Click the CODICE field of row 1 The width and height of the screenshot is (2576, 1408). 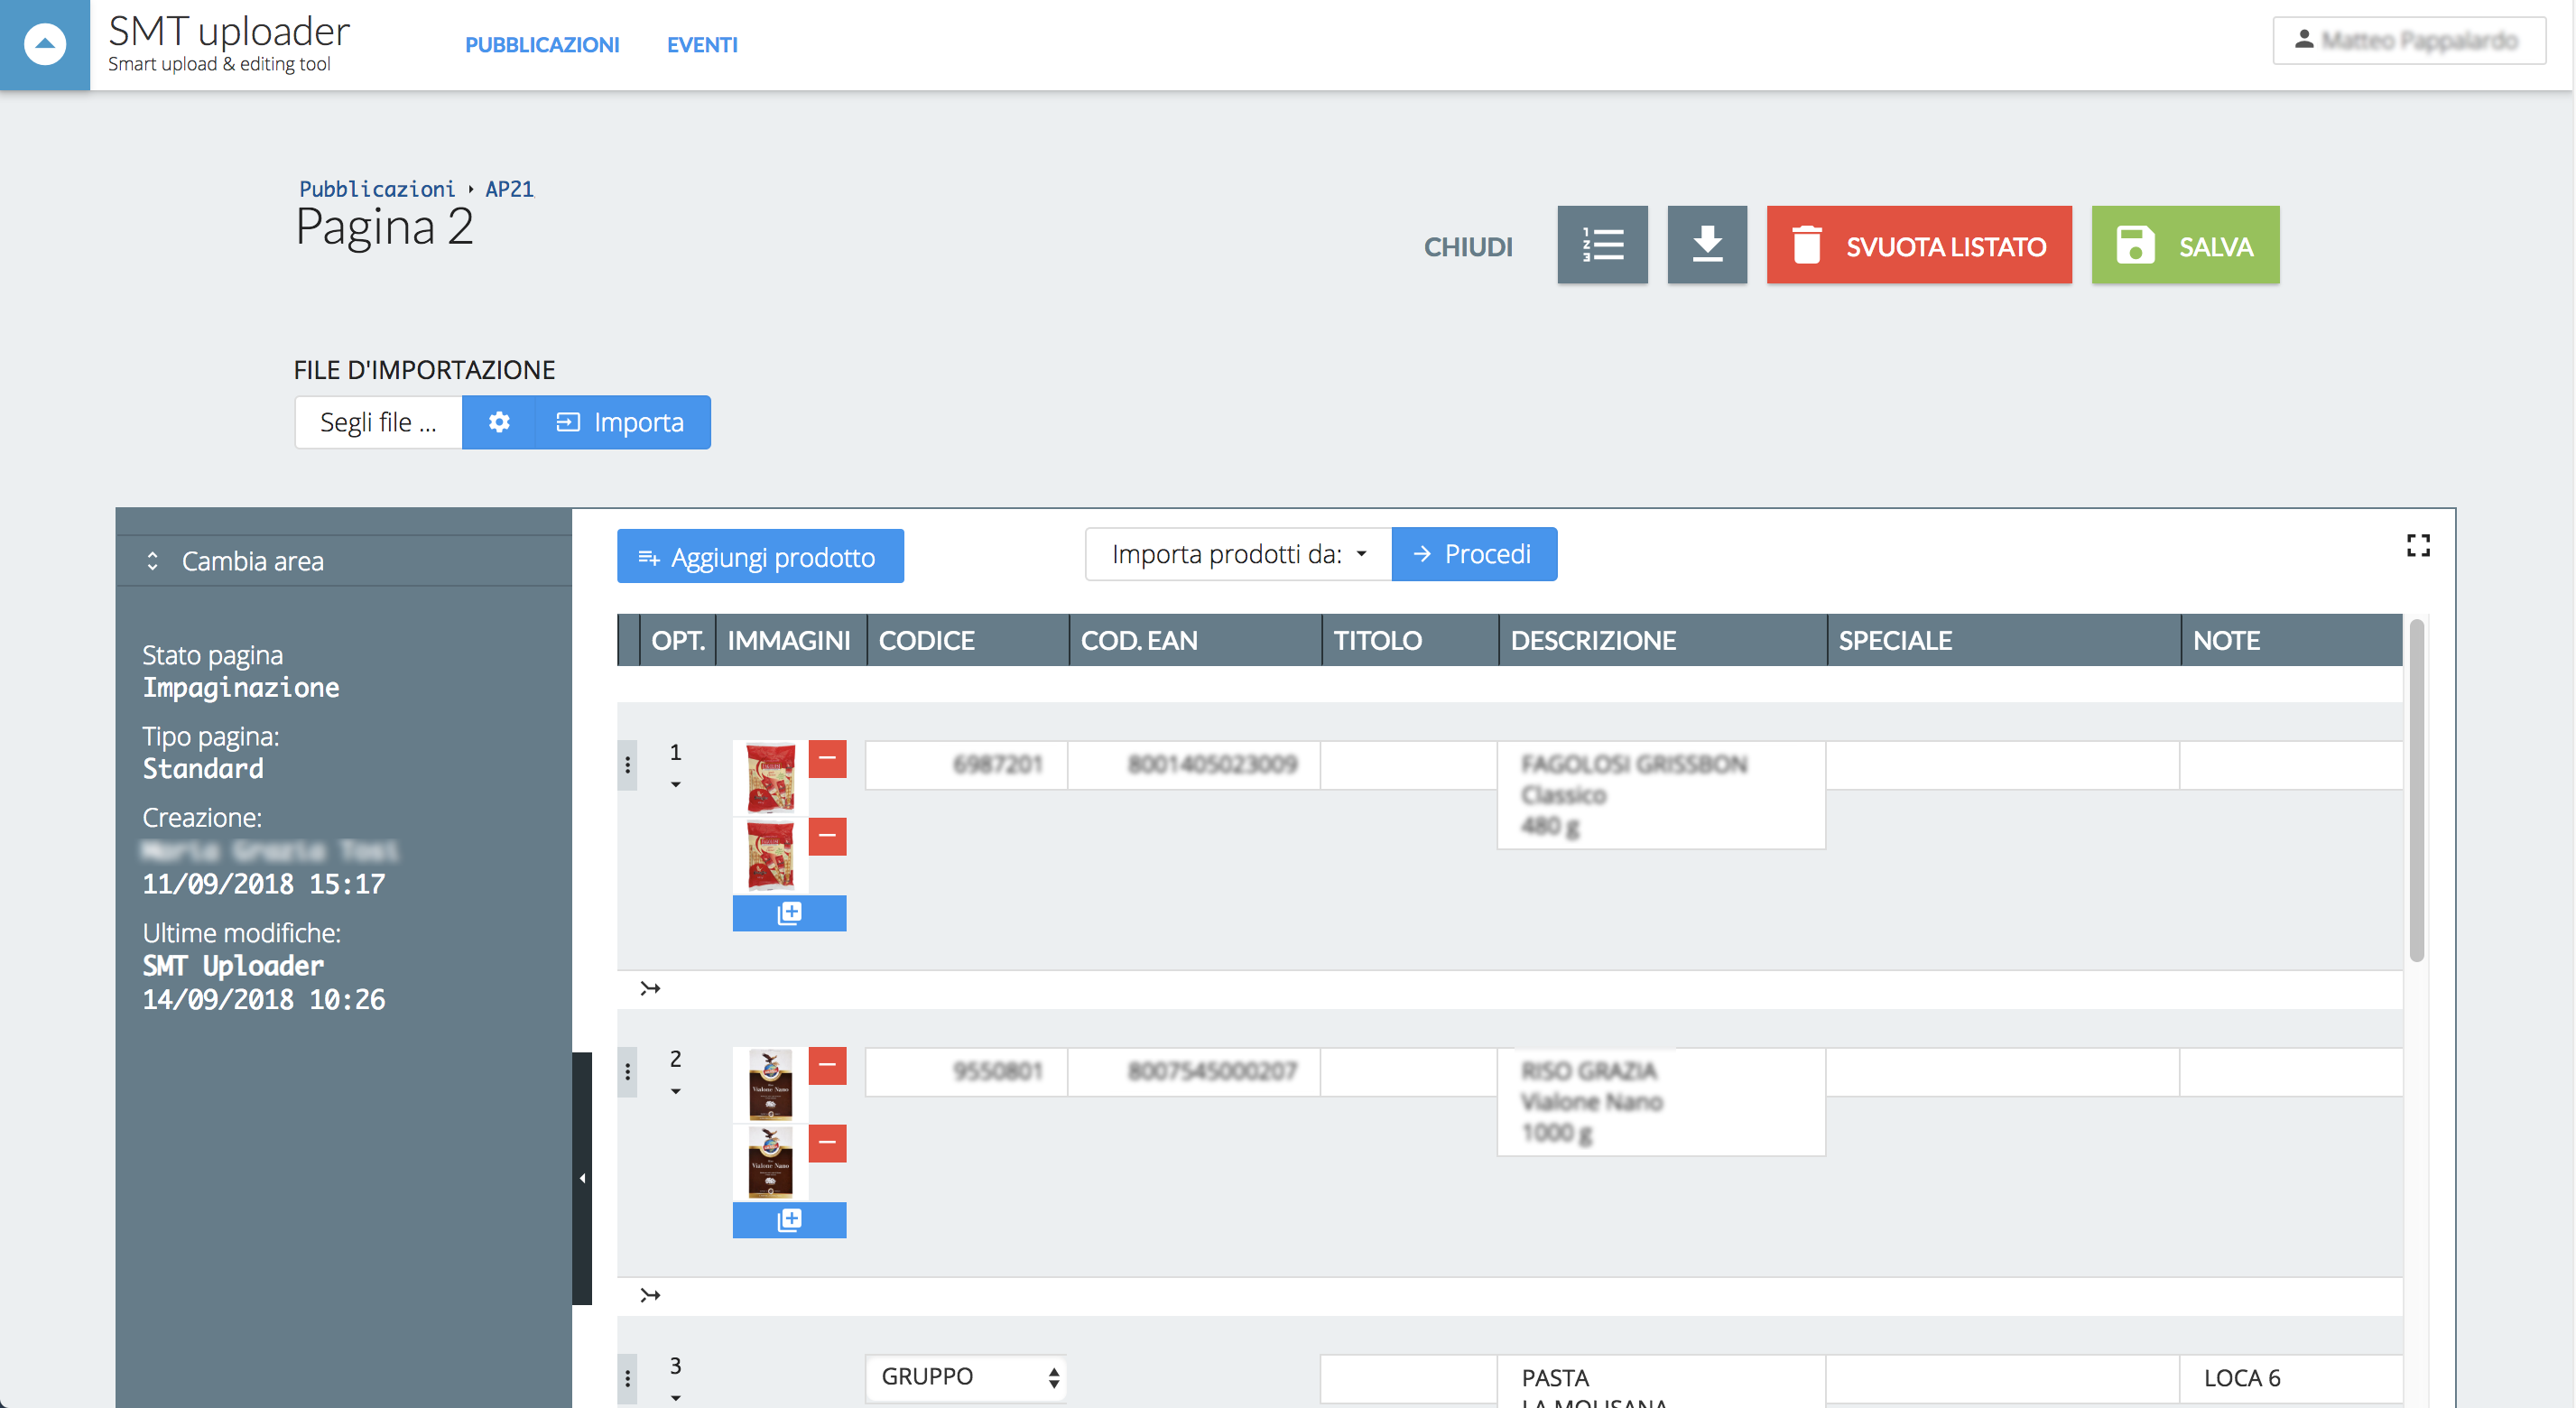(x=966, y=765)
